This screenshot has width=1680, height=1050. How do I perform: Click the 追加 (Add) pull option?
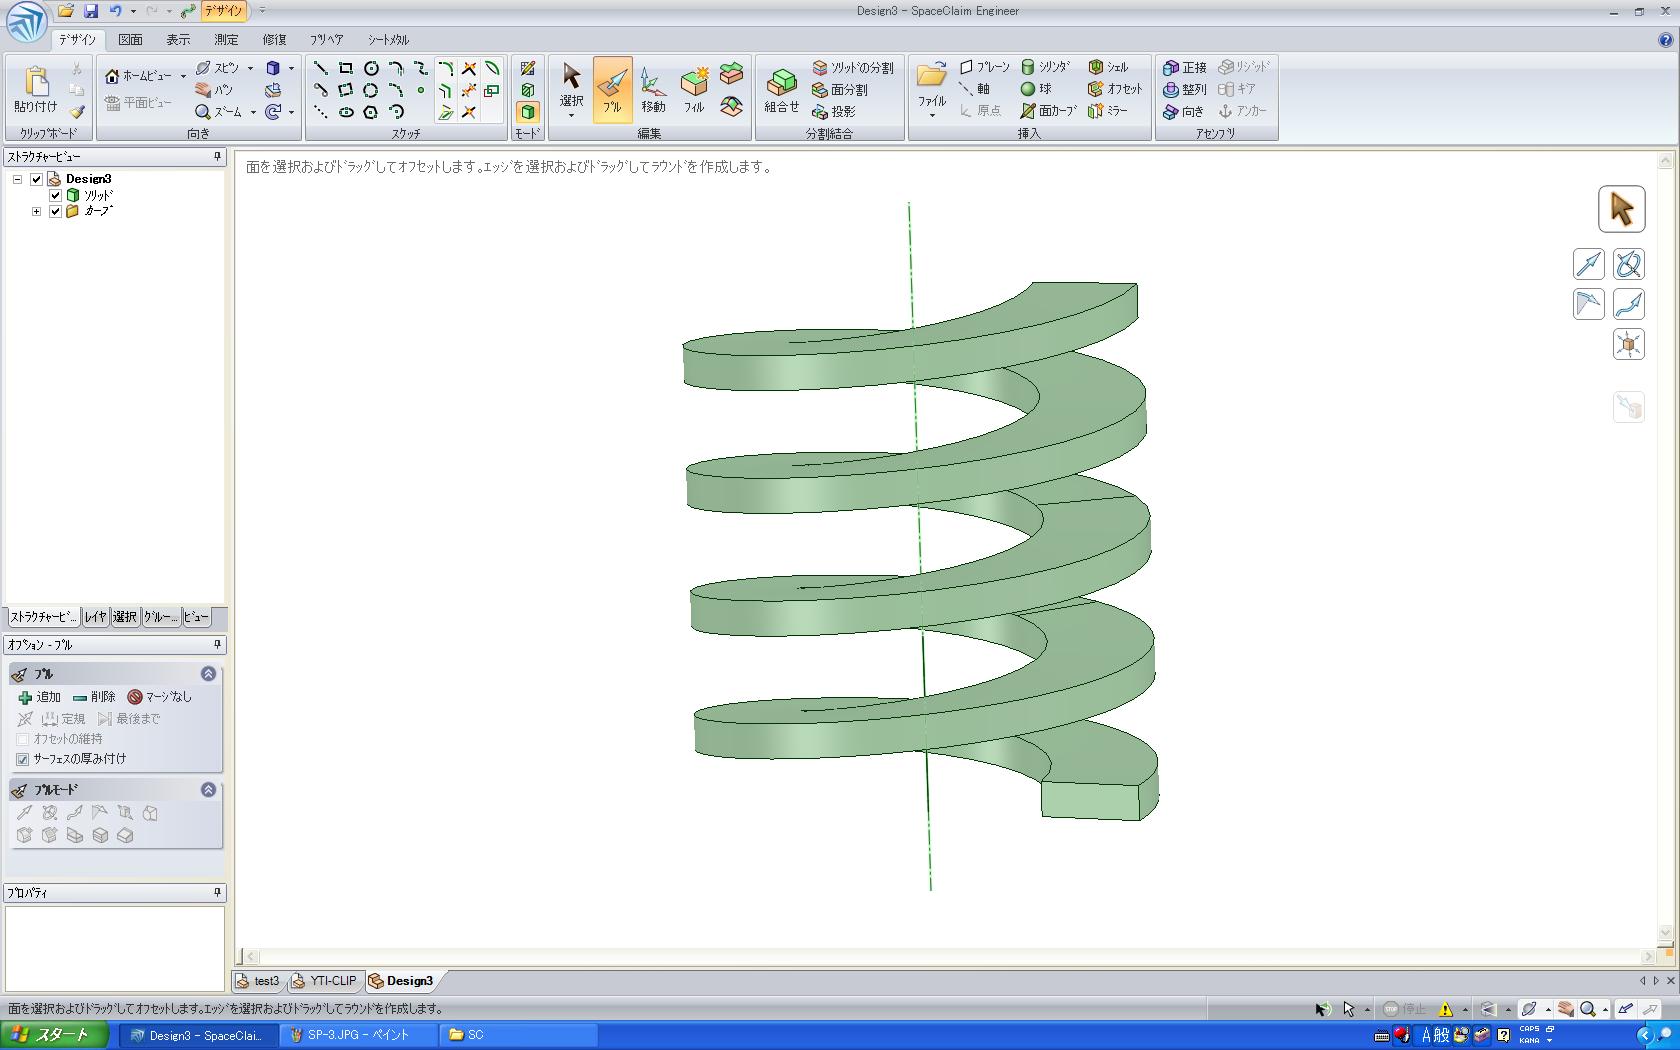point(39,697)
